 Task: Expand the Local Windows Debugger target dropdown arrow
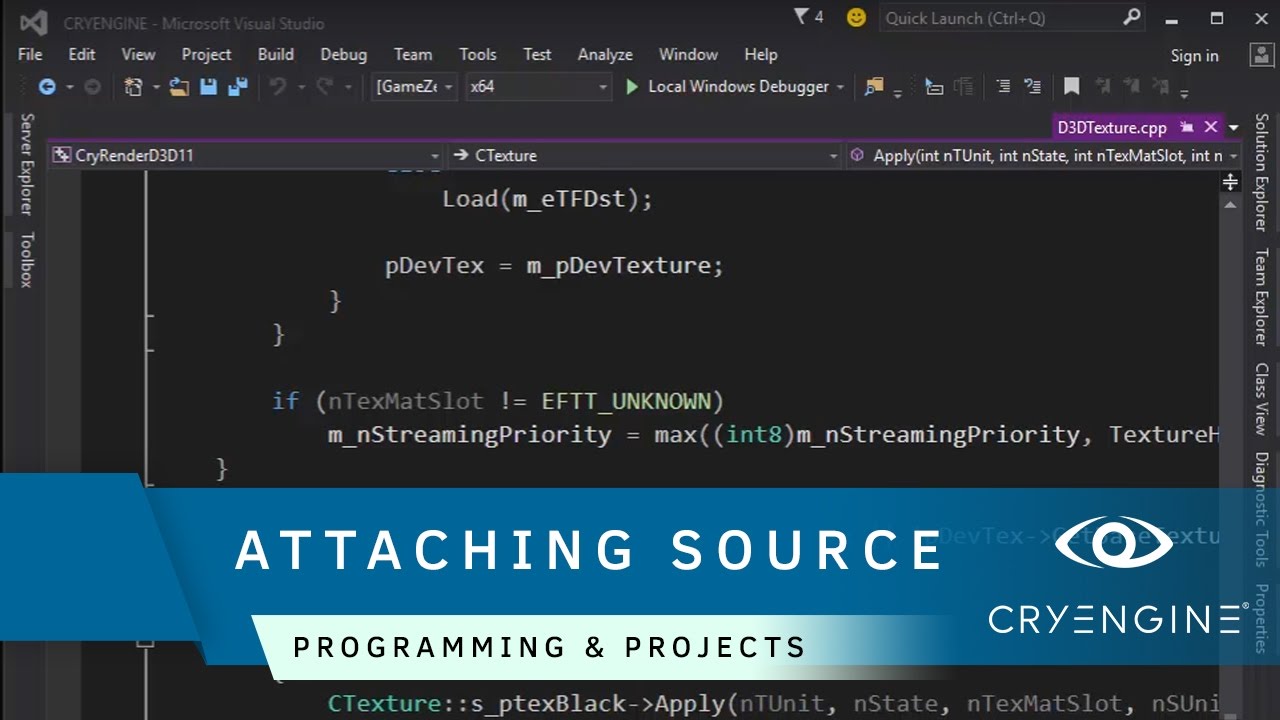(x=840, y=88)
